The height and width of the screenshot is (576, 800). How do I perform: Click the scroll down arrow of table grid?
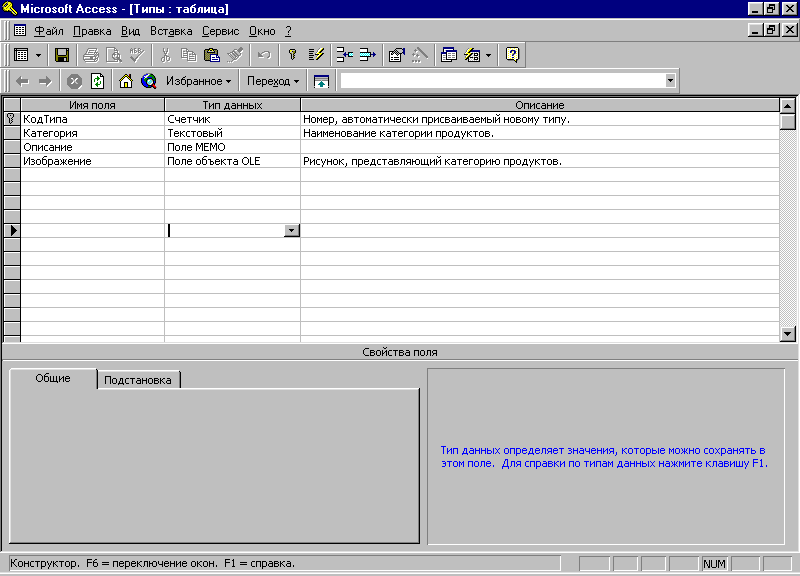point(787,334)
